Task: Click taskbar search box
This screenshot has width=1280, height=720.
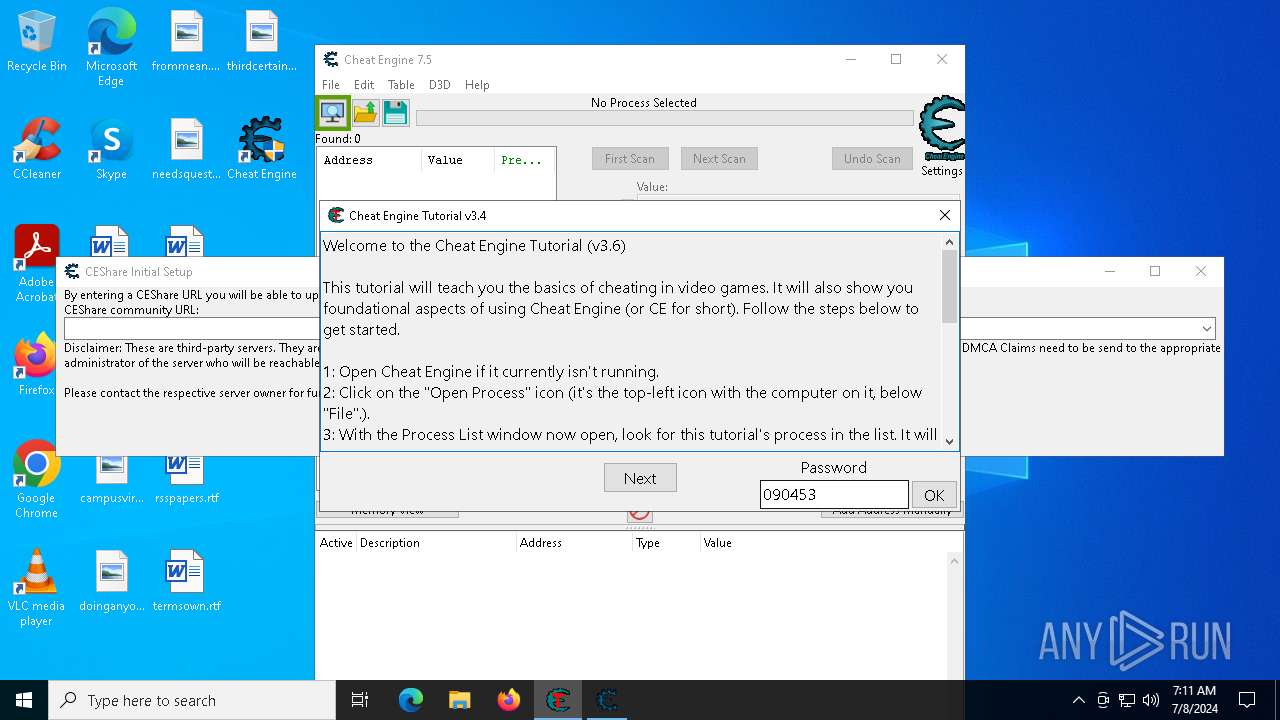Action: point(192,700)
